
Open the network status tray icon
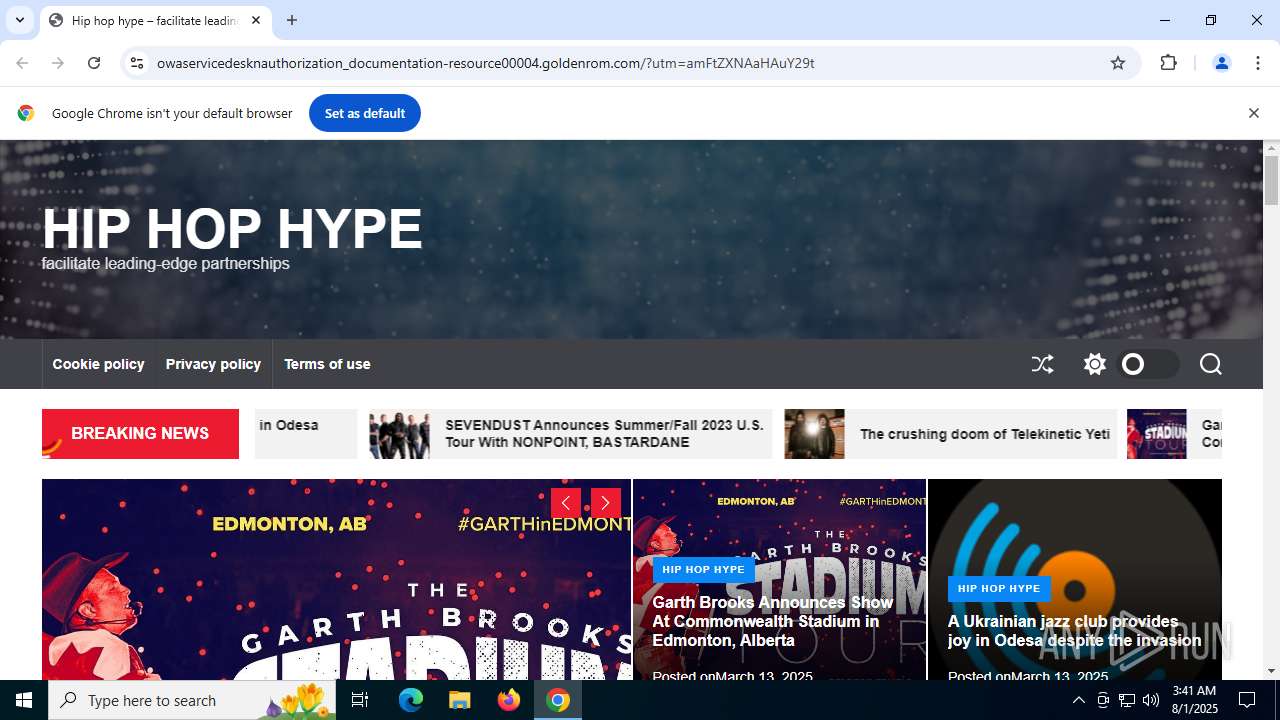1127,700
